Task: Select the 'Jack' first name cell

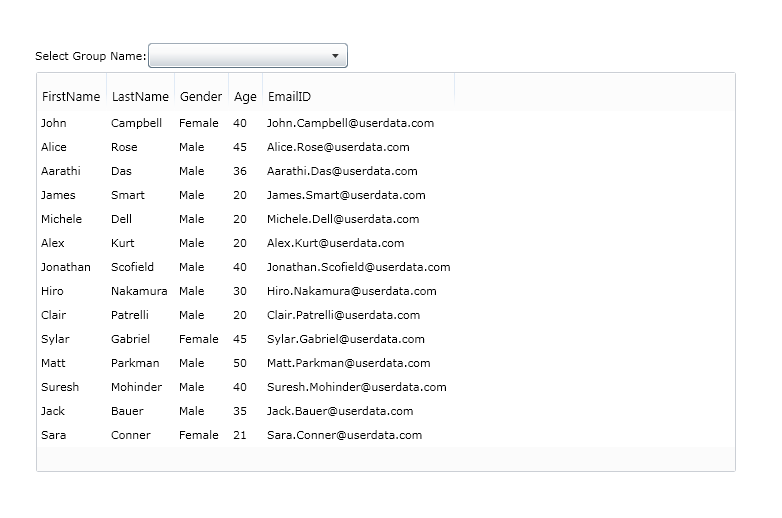Action: [x=52, y=410]
